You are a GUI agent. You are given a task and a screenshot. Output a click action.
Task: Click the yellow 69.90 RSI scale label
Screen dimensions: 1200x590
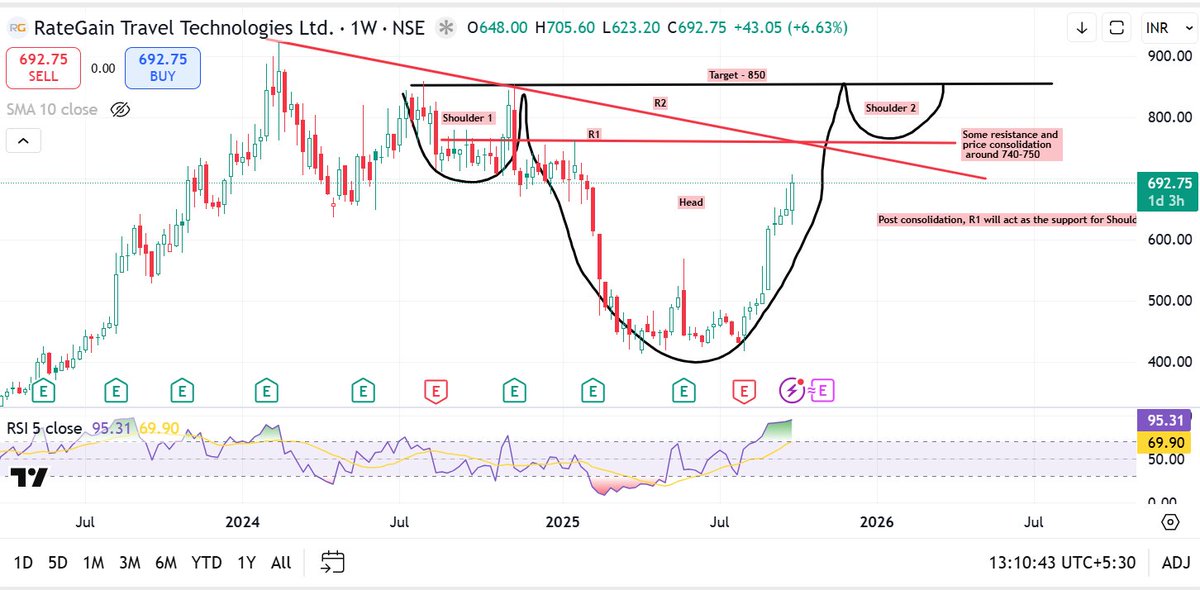coord(1165,442)
